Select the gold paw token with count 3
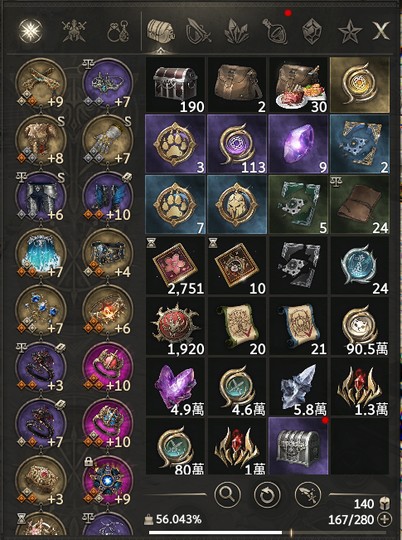The image size is (402, 540). pos(175,144)
